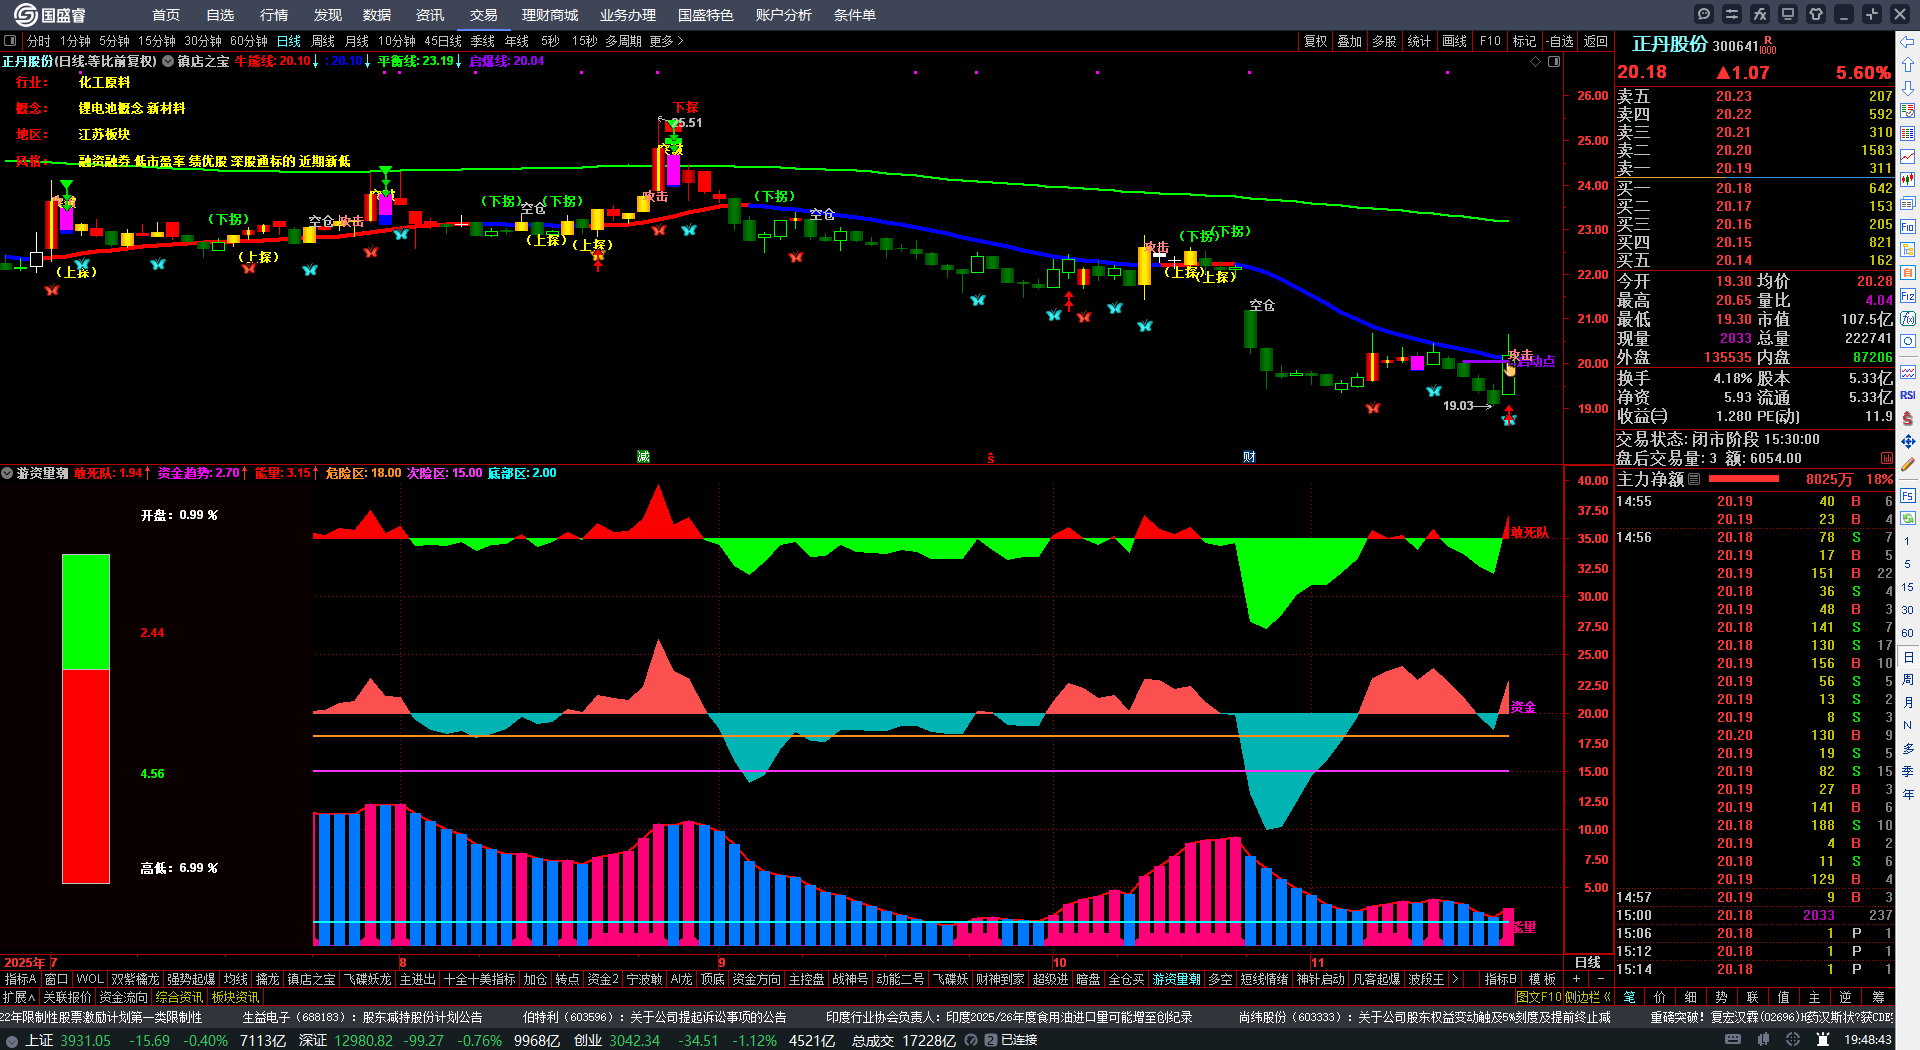The image size is (1920, 1050).
Task: Click the Guoshengrui logo icon
Action: pyautogui.click(x=26, y=15)
